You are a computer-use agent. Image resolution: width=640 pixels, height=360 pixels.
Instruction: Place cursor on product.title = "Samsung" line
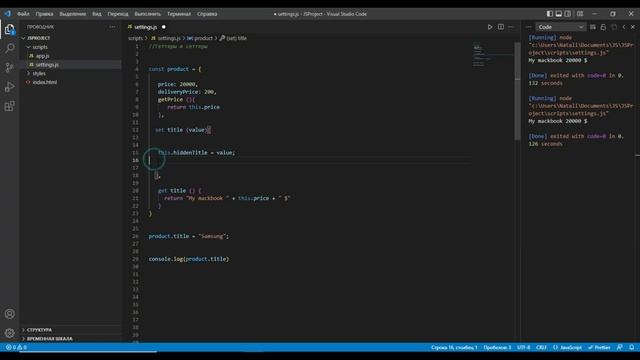tap(189, 236)
